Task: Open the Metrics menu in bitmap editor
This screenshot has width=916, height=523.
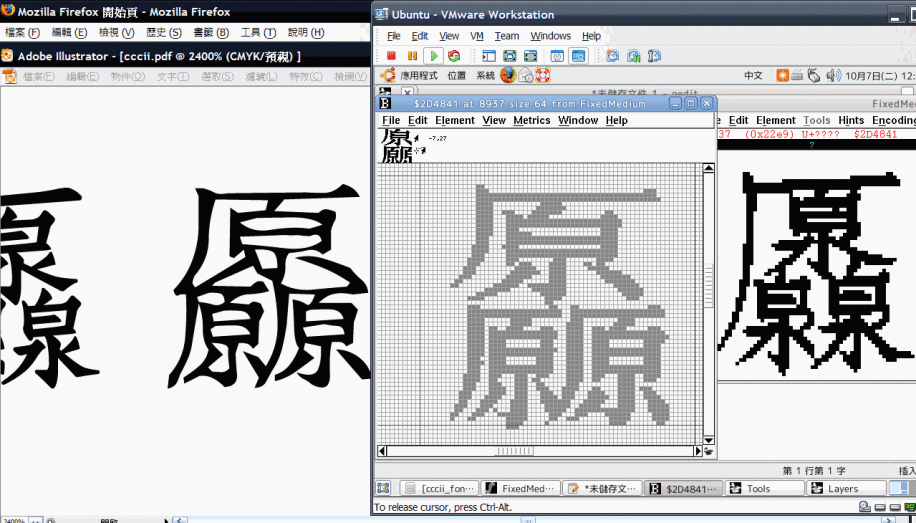Action: [531, 120]
